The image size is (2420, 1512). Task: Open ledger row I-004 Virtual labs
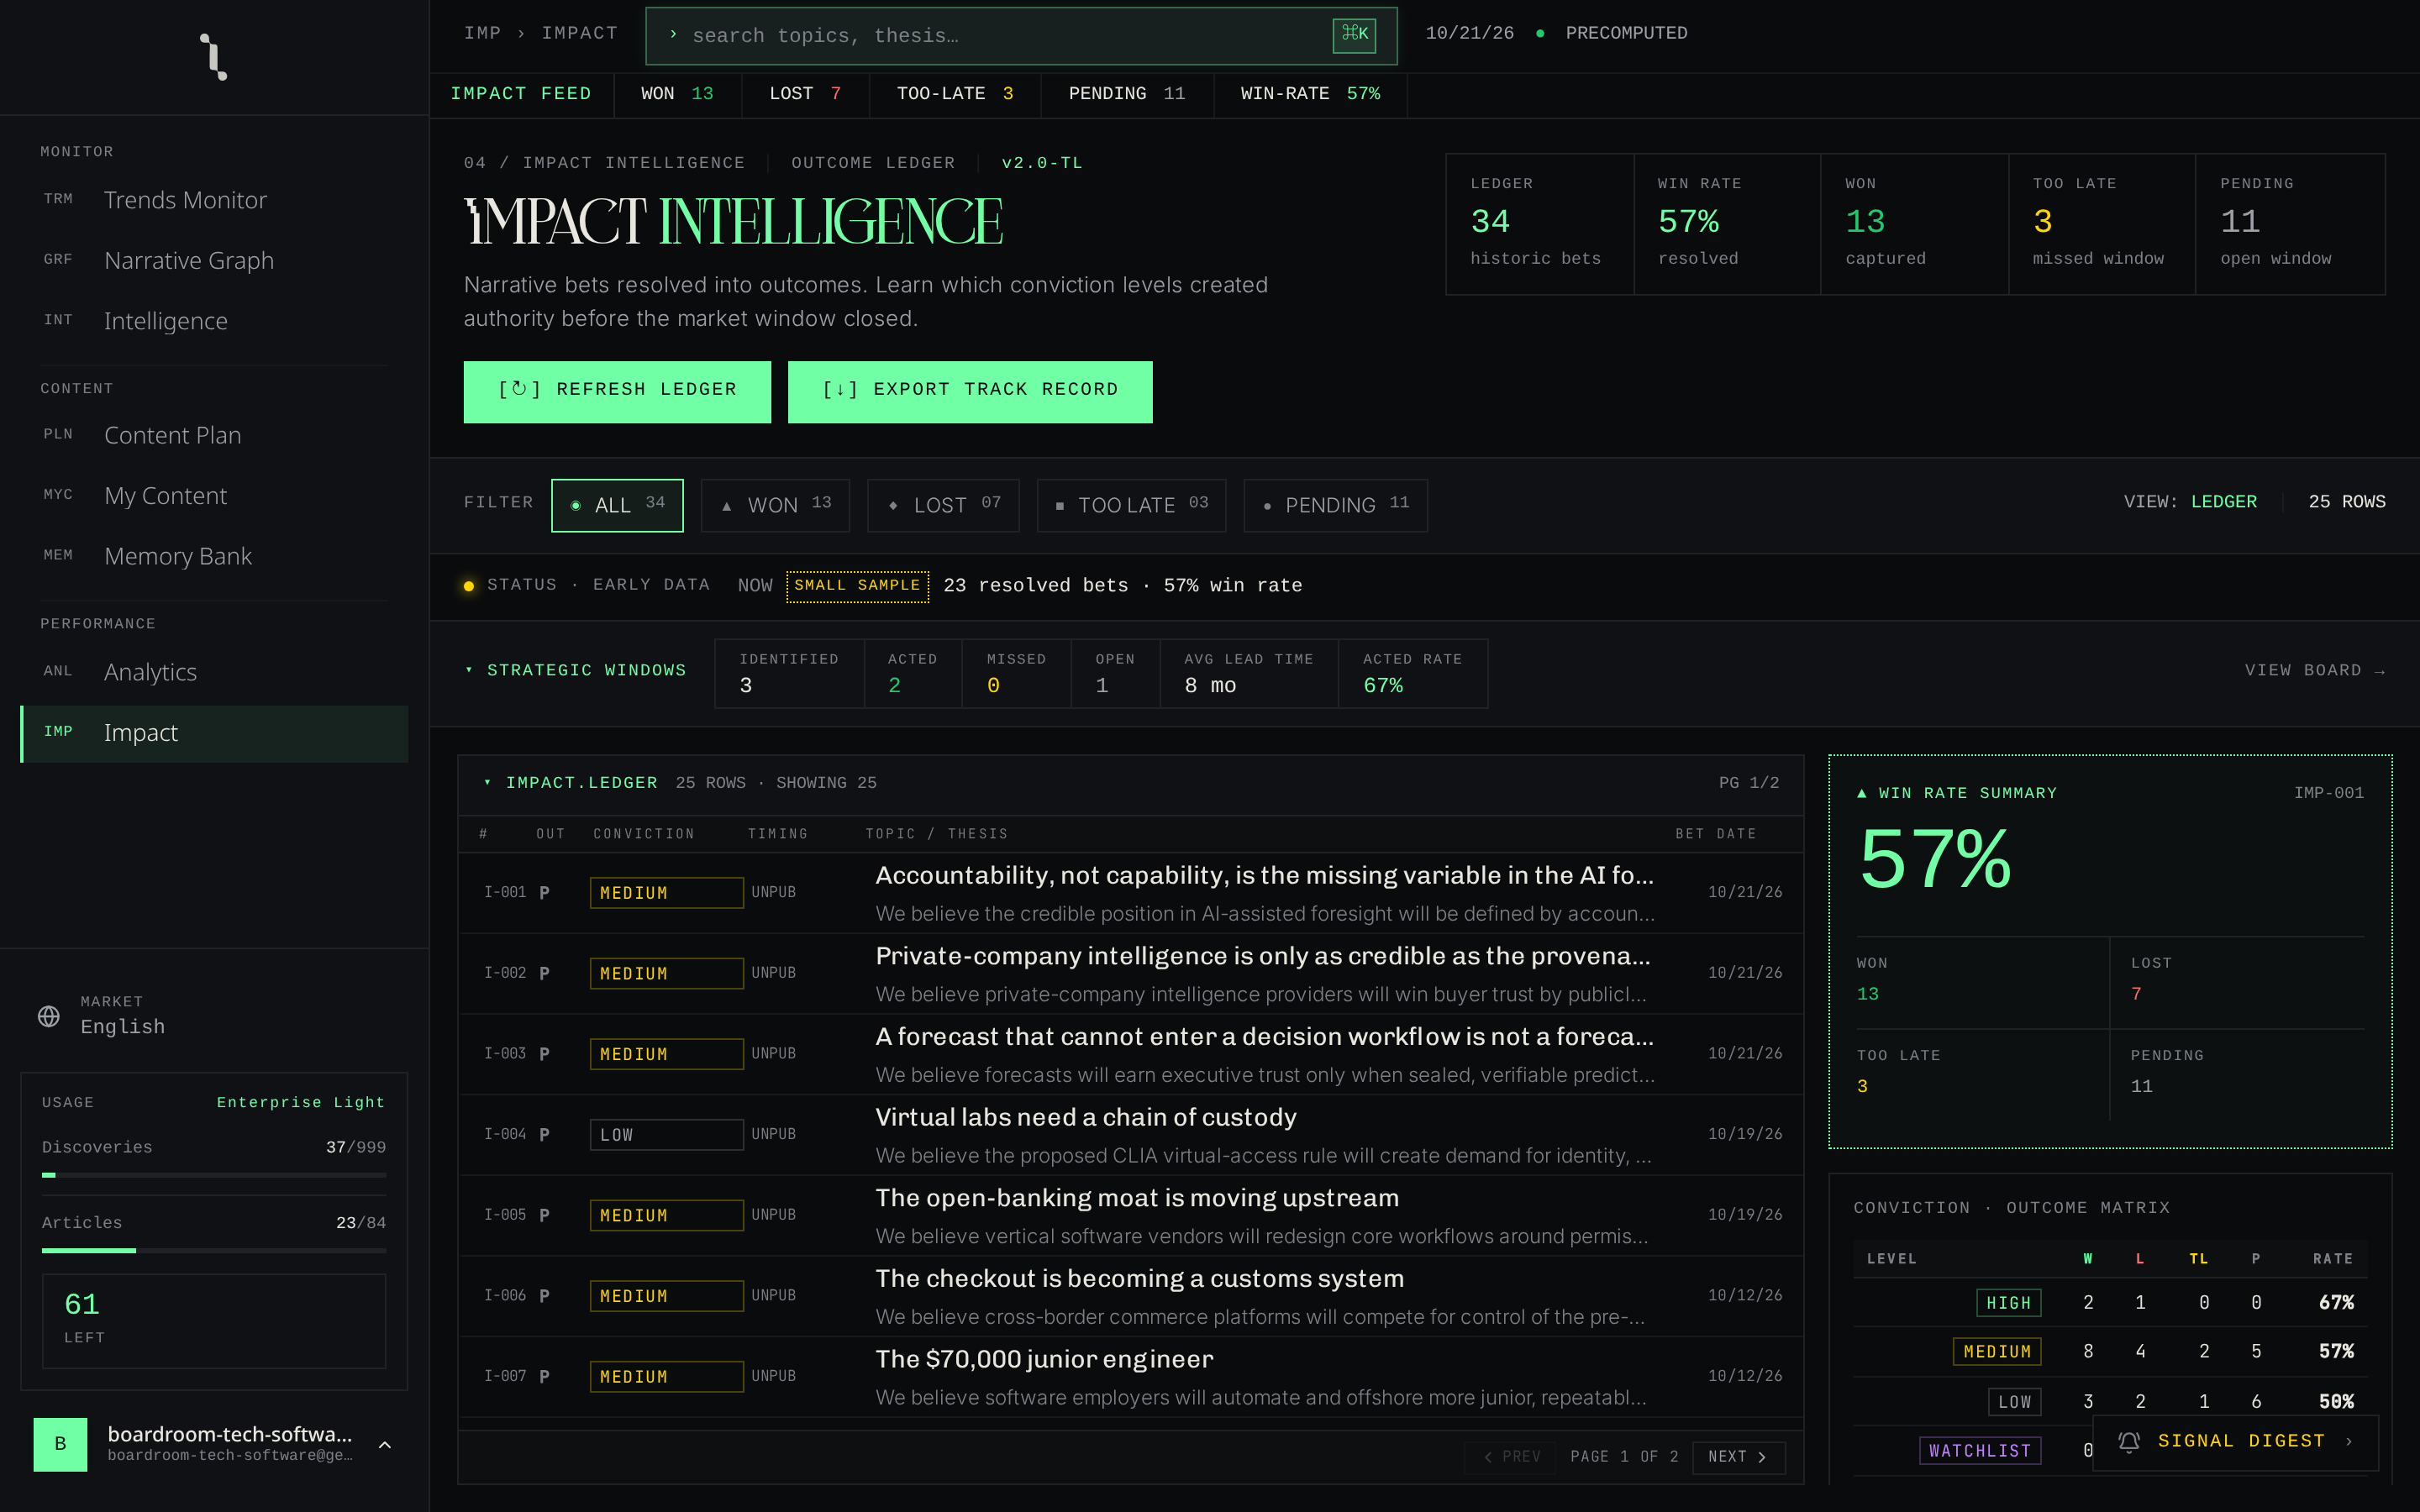pos(1131,1135)
